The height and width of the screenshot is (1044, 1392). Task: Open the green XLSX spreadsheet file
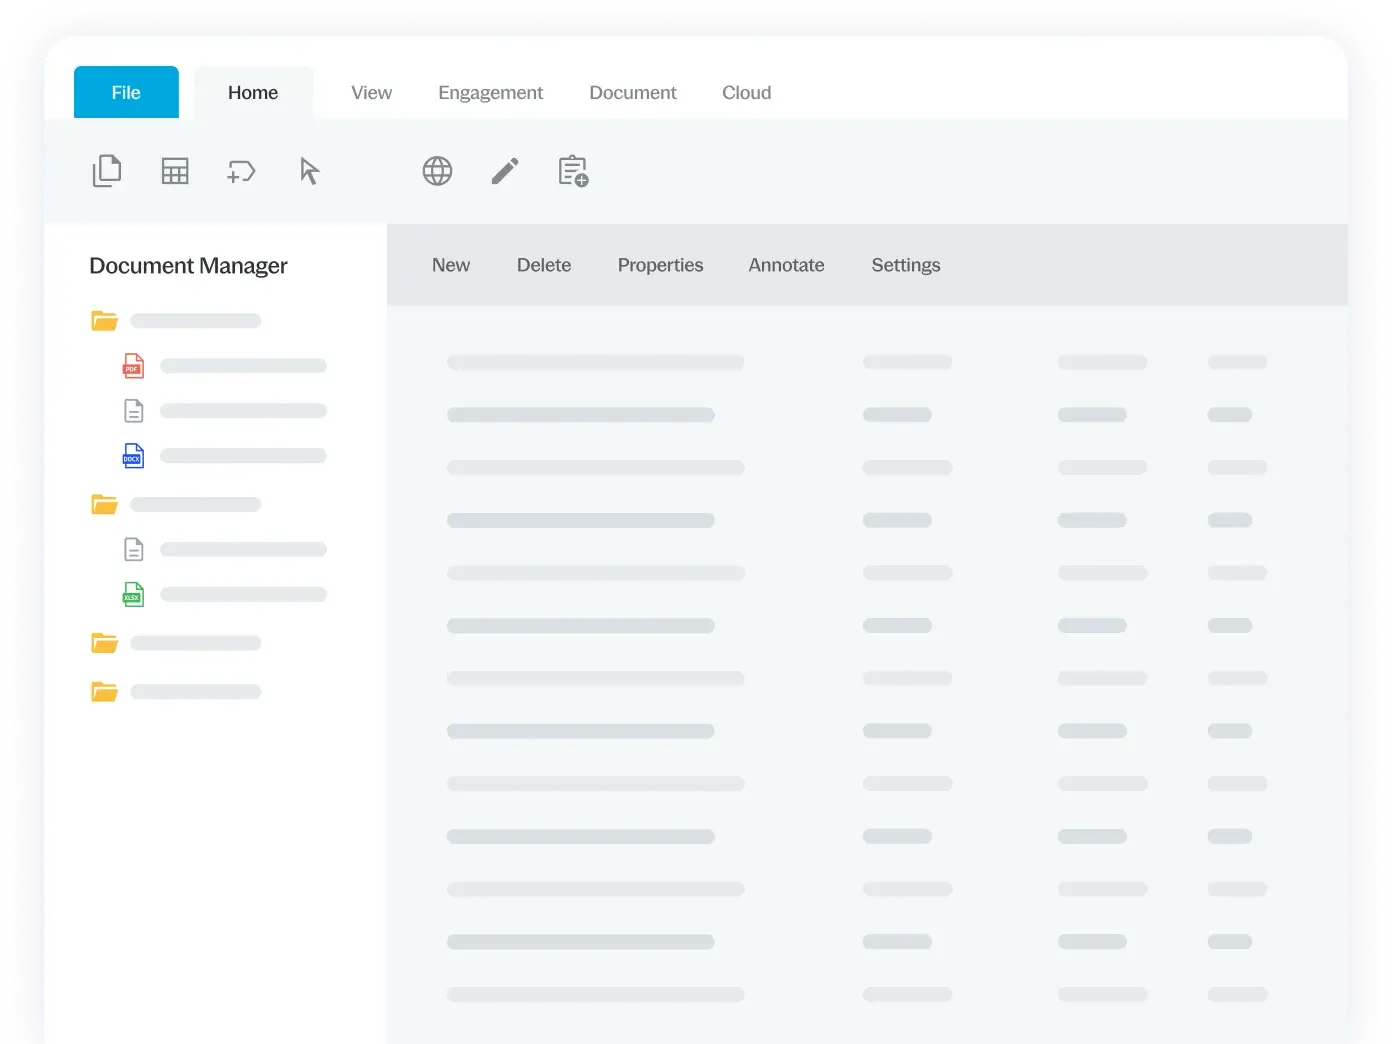tap(133, 593)
